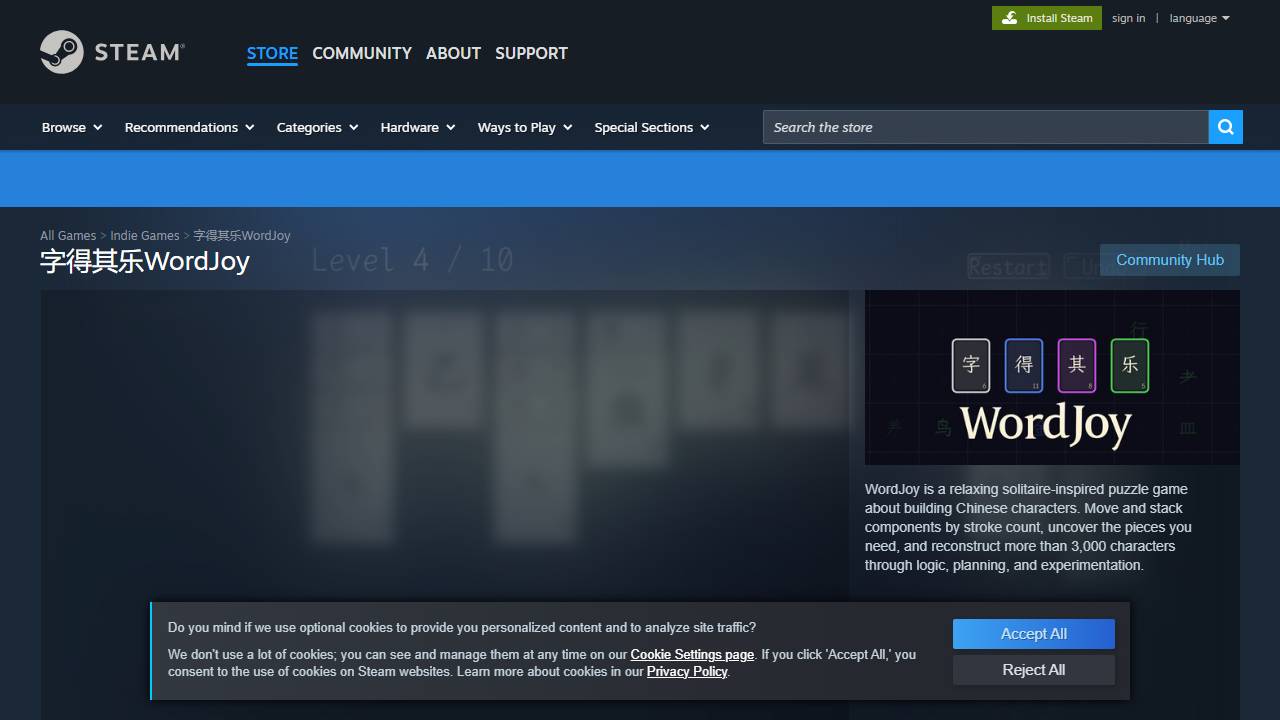This screenshot has width=1280, height=720.
Task: Accept all cookies
Action: click(1034, 634)
